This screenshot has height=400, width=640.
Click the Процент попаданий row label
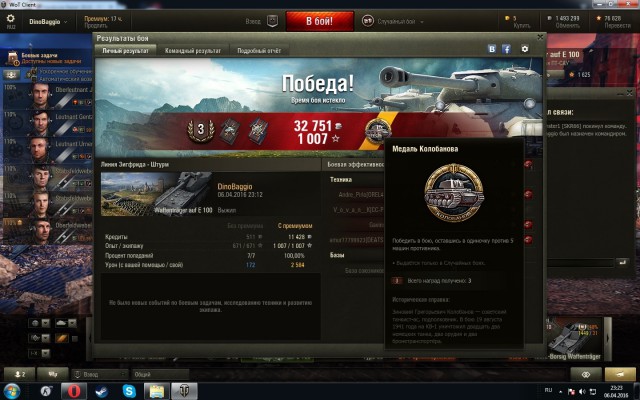click(129, 256)
